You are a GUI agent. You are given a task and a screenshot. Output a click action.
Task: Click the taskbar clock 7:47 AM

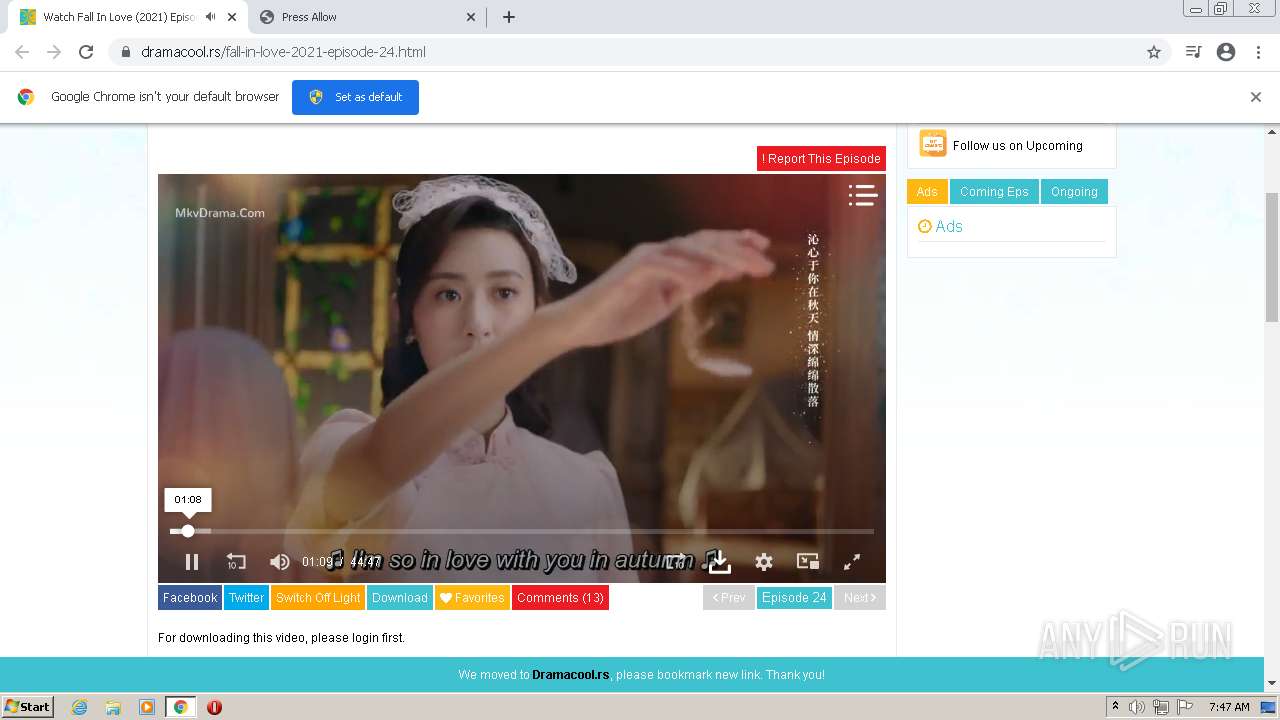[x=1229, y=707]
